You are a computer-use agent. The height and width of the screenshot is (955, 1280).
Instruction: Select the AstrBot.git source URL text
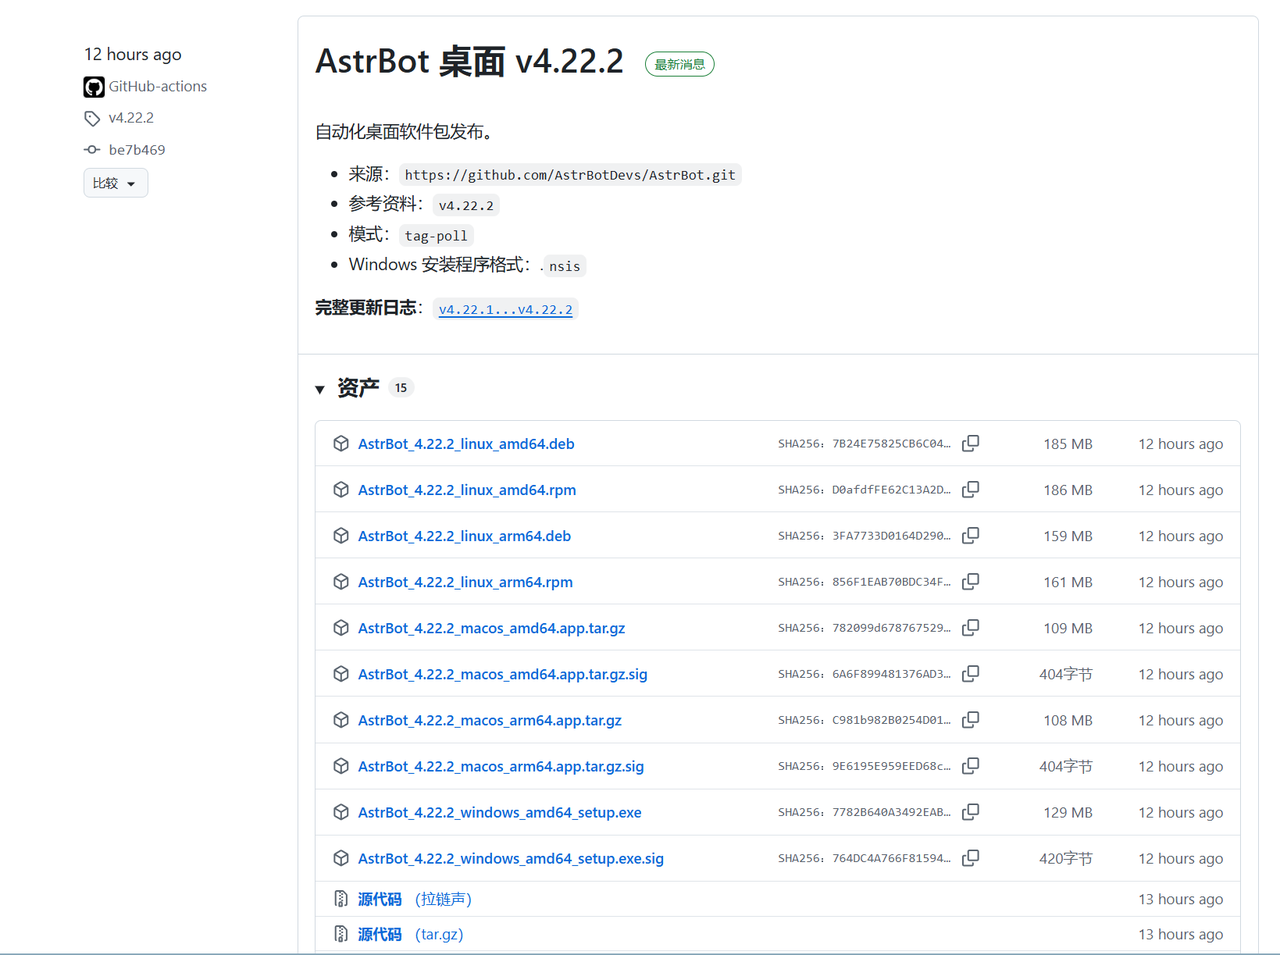570,175
